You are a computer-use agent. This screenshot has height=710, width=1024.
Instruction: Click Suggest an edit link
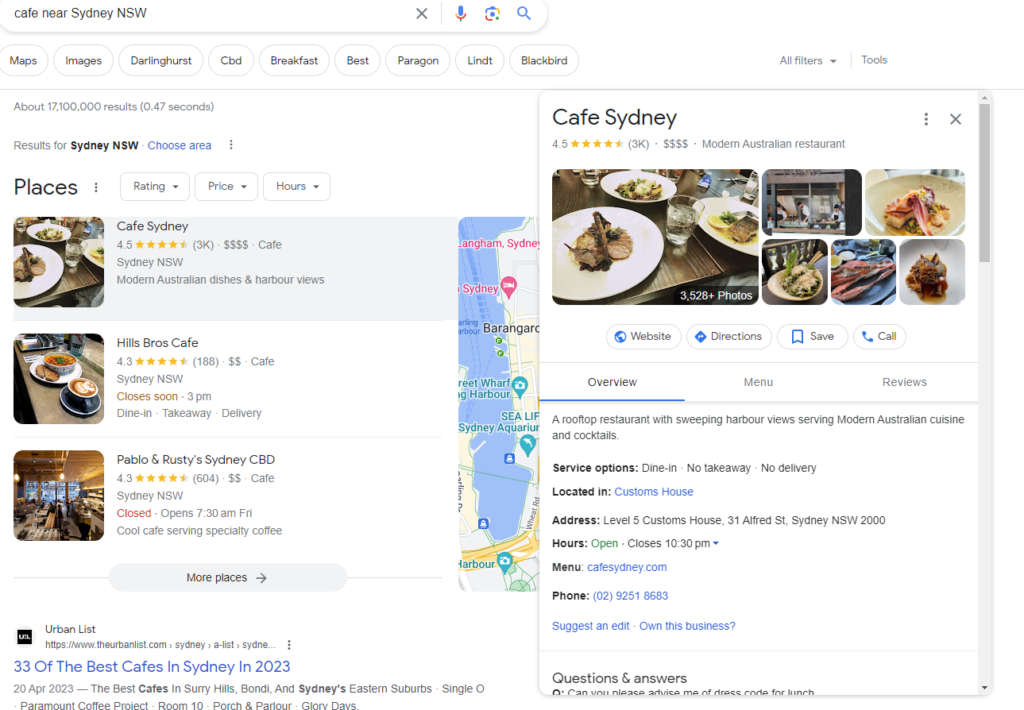[591, 626]
